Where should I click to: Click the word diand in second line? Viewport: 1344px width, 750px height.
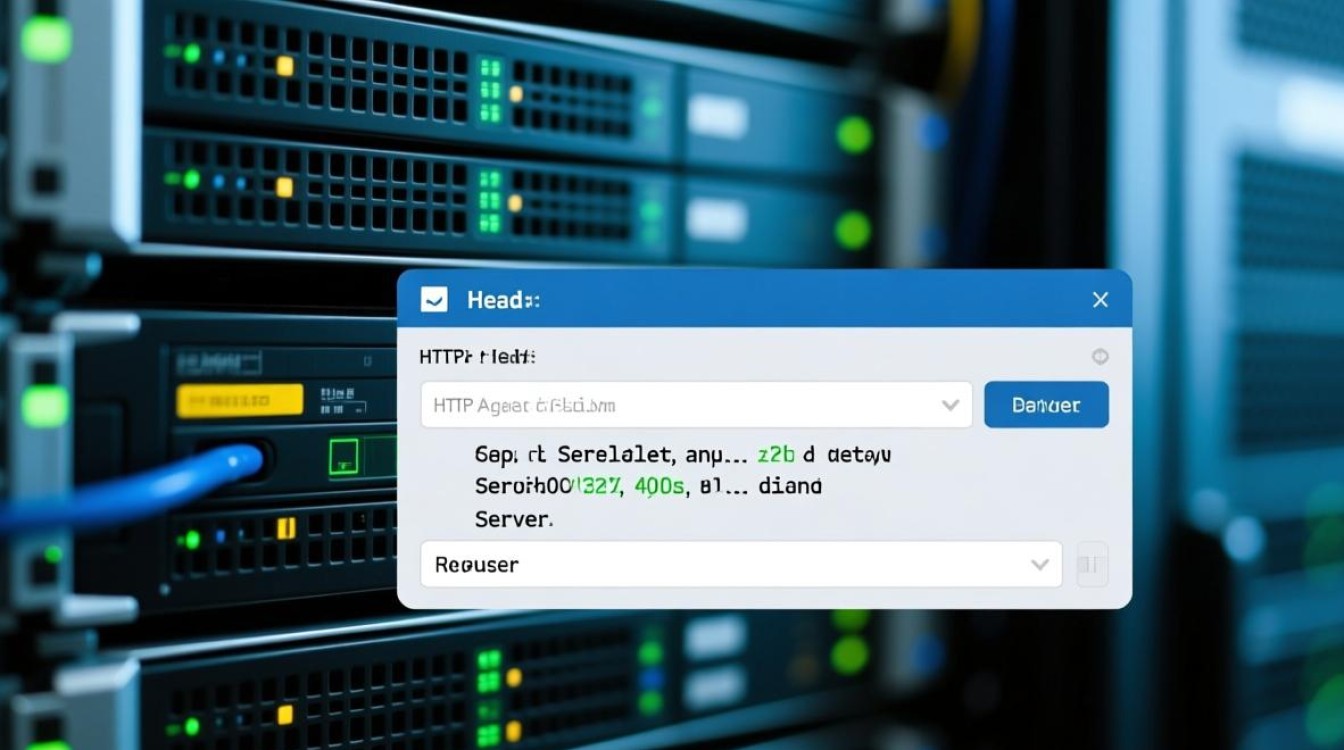790,488
